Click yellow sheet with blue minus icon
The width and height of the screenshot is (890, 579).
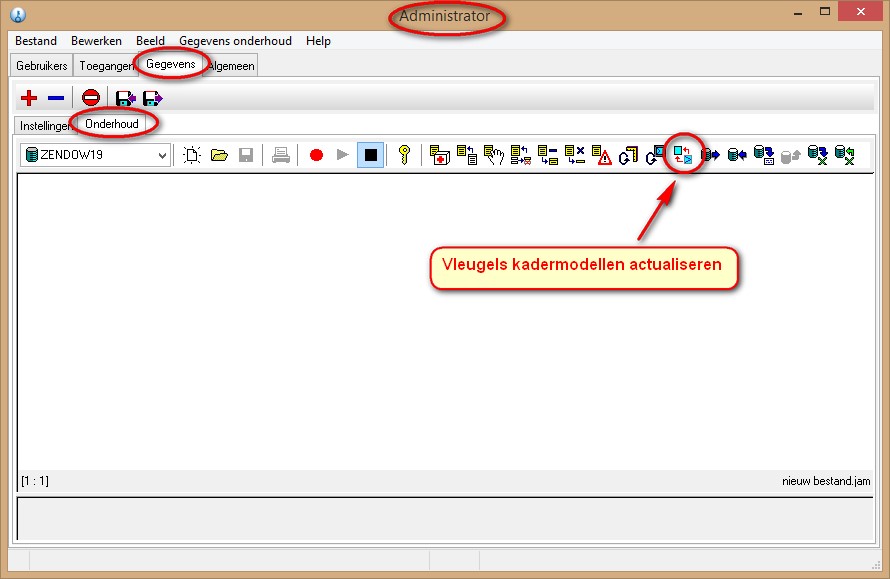[x=548, y=154]
